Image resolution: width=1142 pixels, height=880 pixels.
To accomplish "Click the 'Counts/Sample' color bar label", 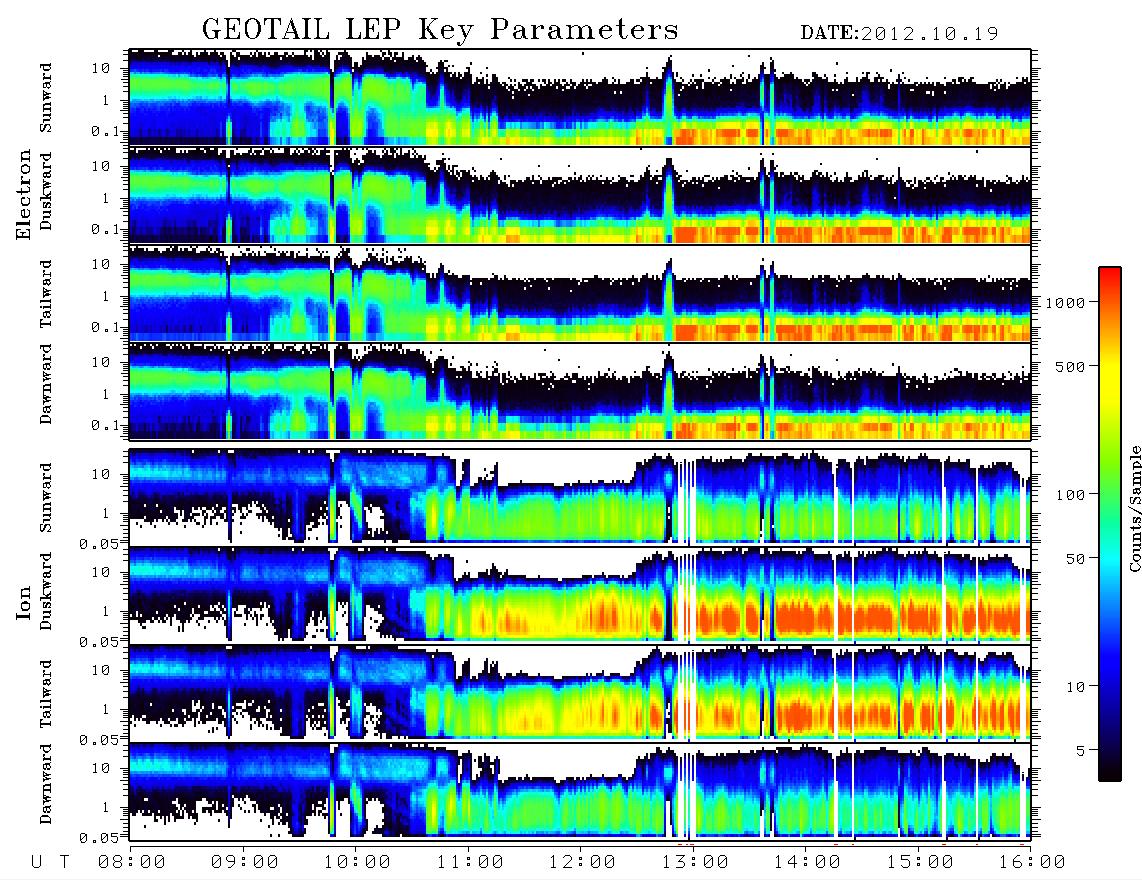I will [1135, 508].
